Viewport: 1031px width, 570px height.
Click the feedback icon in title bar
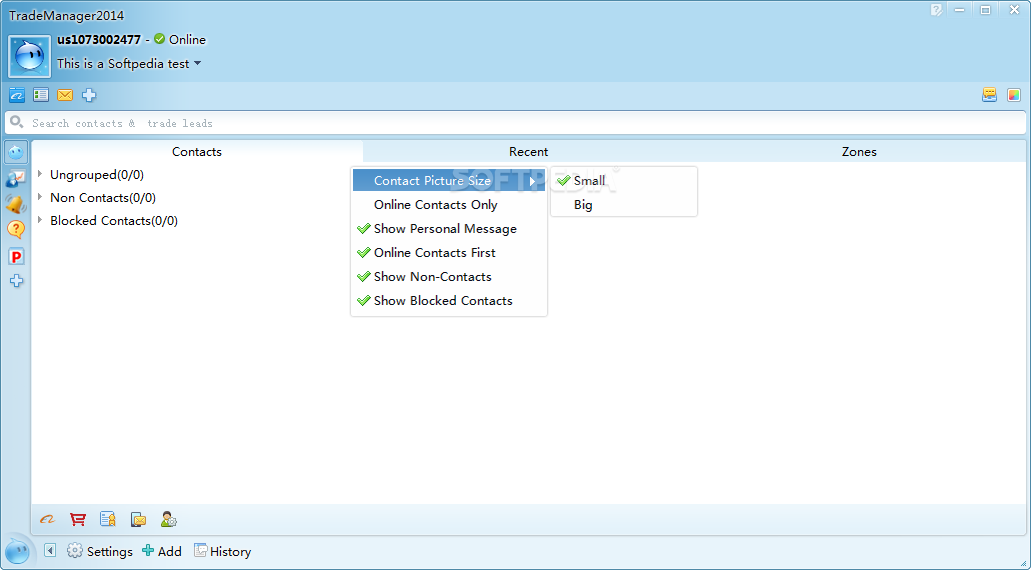coord(936,10)
